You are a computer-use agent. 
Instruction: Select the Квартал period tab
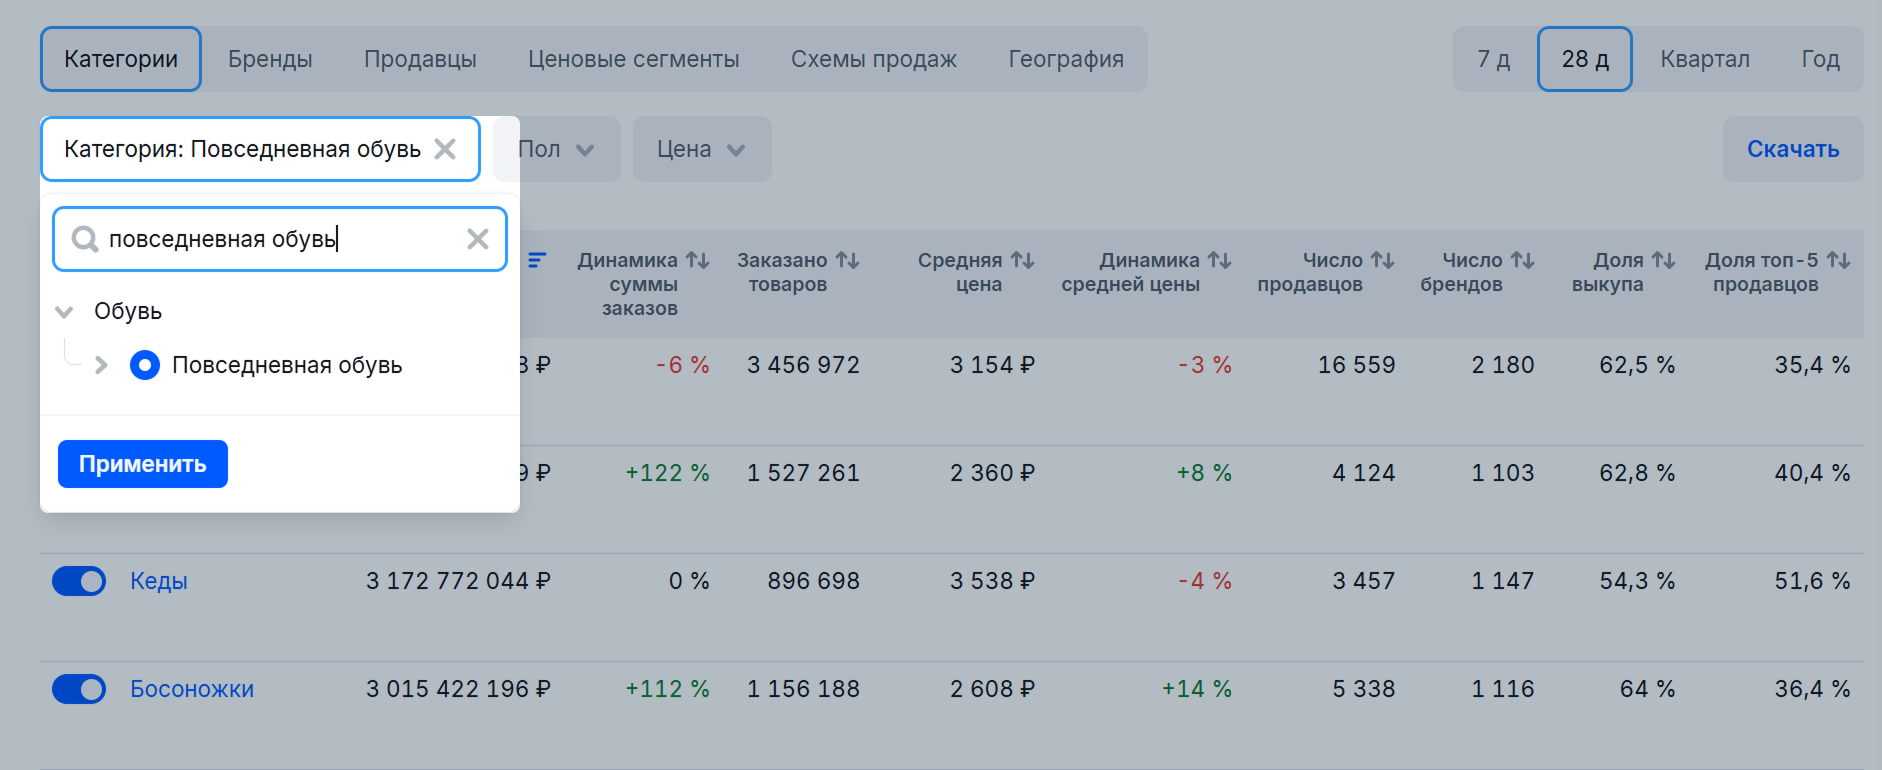click(x=1705, y=59)
